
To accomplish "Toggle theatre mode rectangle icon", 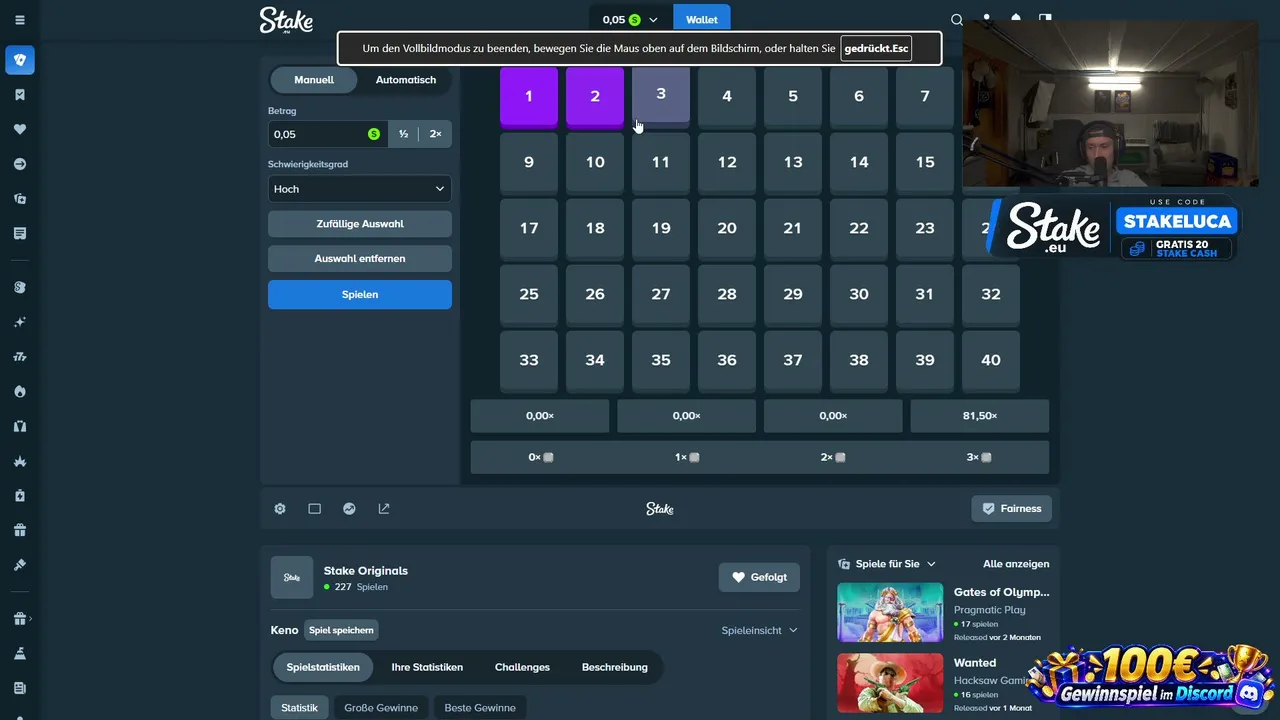I will point(314,509).
